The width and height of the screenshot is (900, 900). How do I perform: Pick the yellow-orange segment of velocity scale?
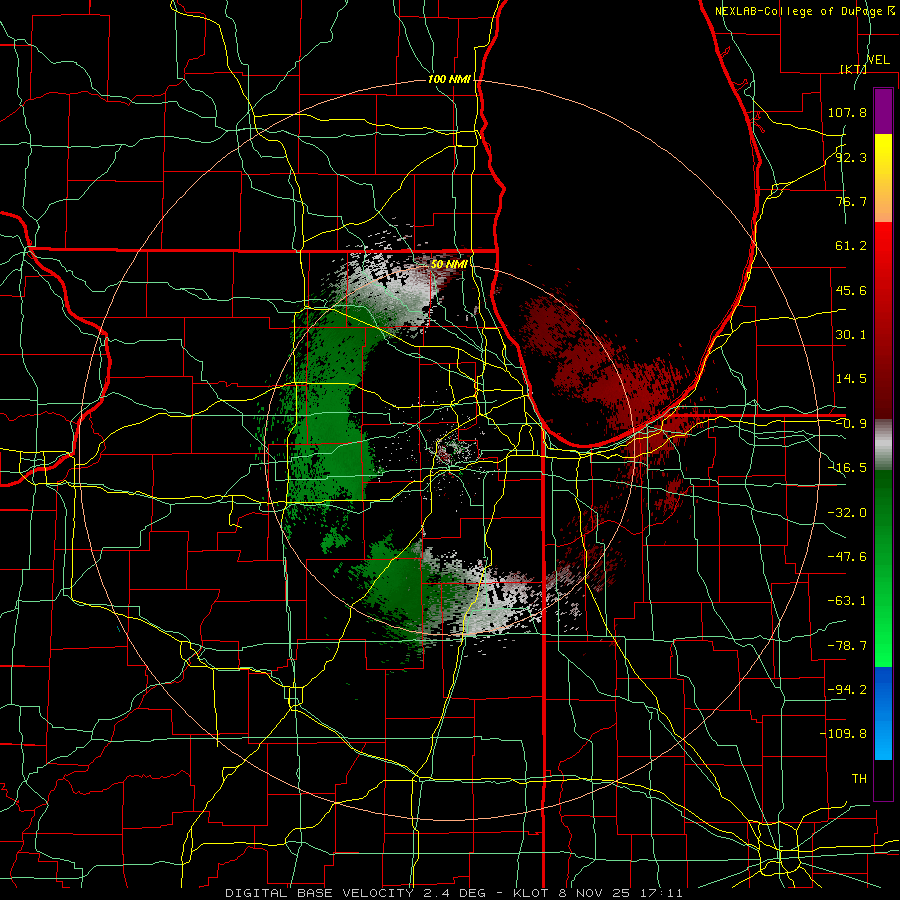click(883, 178)
